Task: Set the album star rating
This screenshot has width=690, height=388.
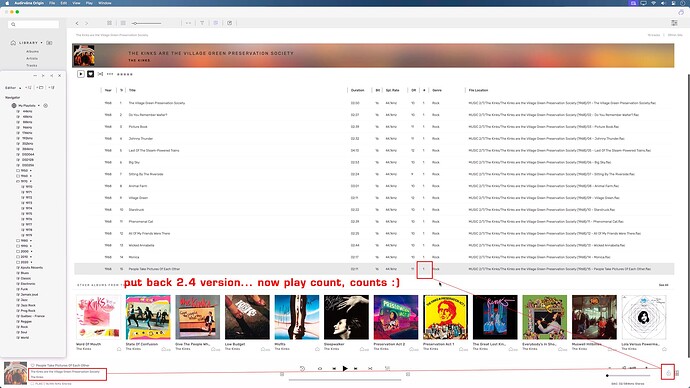Action: click(125, 74)
